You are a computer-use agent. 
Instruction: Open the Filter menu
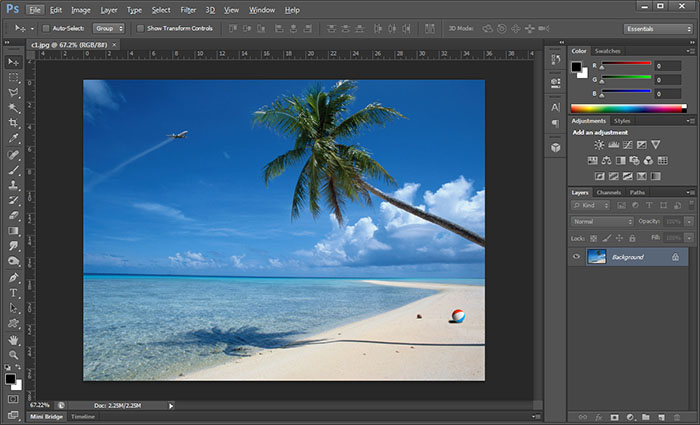(x=188, y=9)
